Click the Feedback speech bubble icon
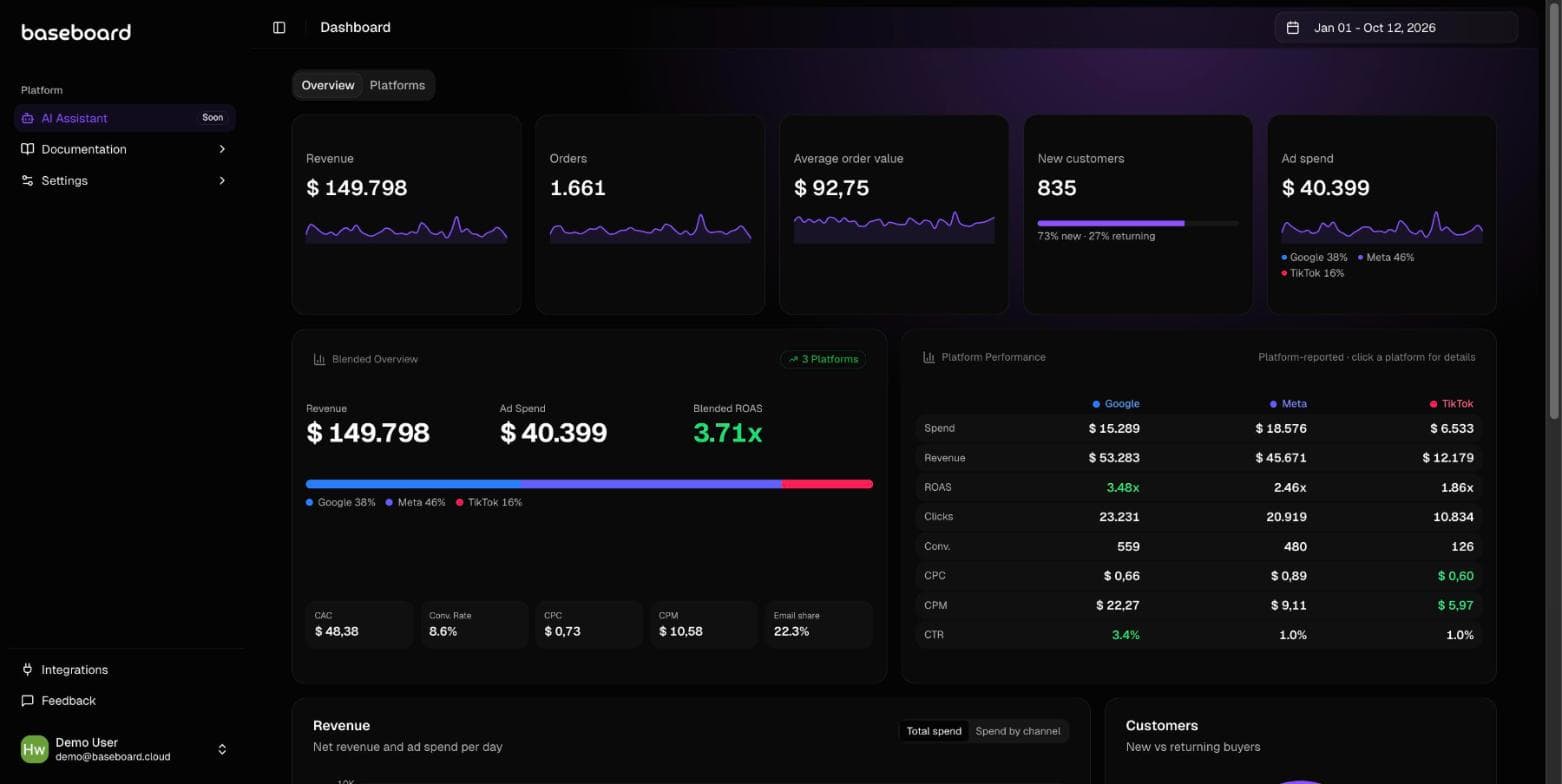This screenshot has height=784, width=1562. (x=28, y=701)
